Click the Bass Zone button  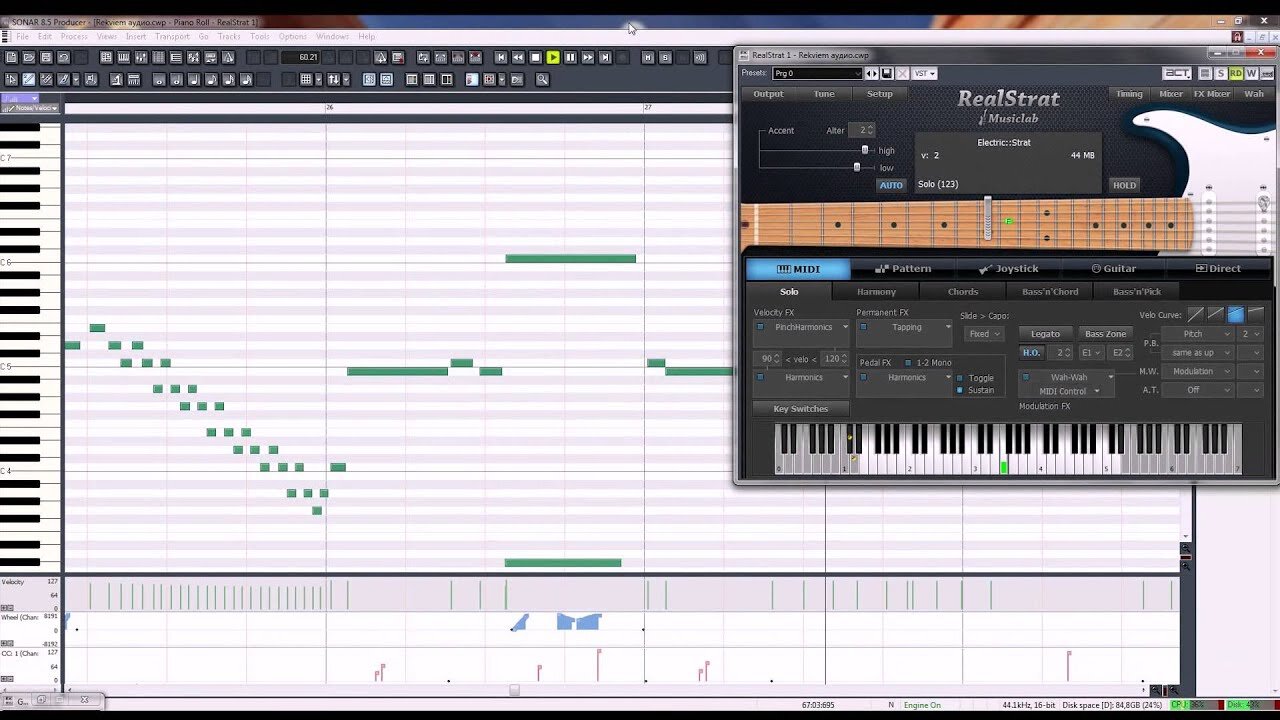(1105, 334)
